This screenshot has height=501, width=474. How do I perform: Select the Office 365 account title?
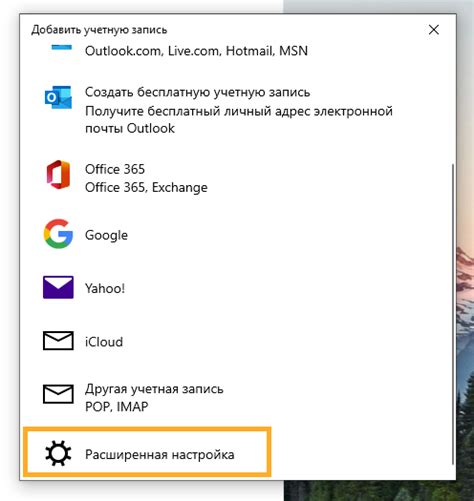[x=115, y=169]
